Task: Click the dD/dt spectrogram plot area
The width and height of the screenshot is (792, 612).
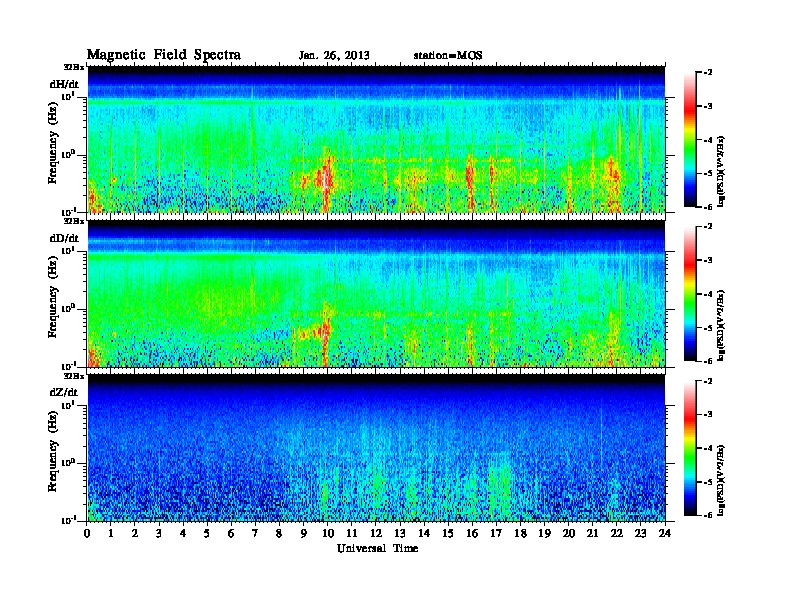Action: [x=376, y=294]
